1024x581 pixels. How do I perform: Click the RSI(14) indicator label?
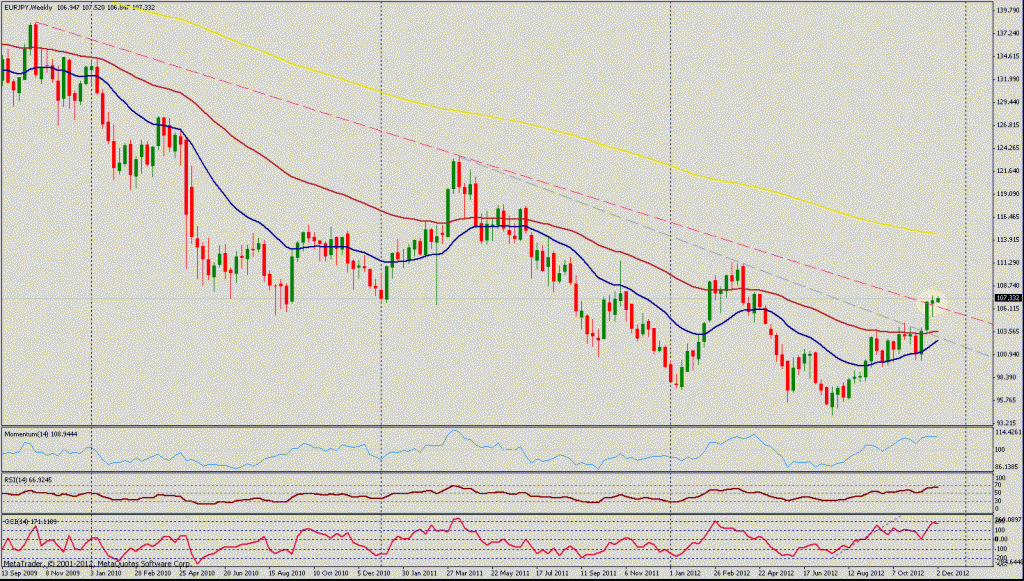click(x=28, y=479)
